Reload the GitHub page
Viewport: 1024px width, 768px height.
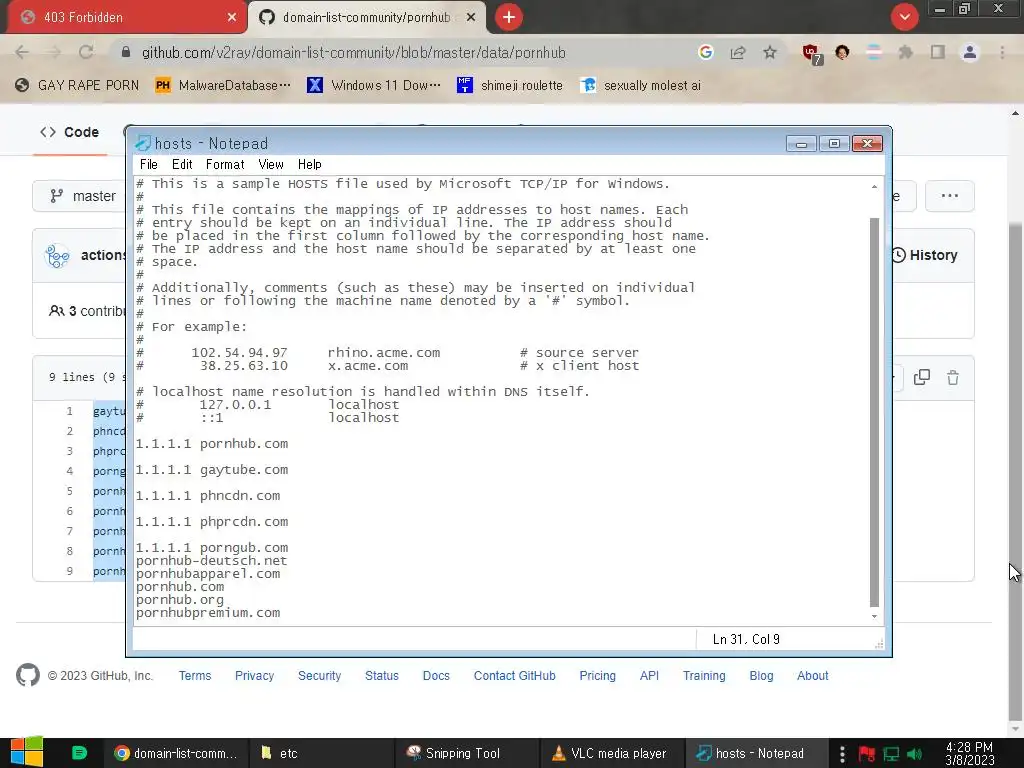point(86,52)
